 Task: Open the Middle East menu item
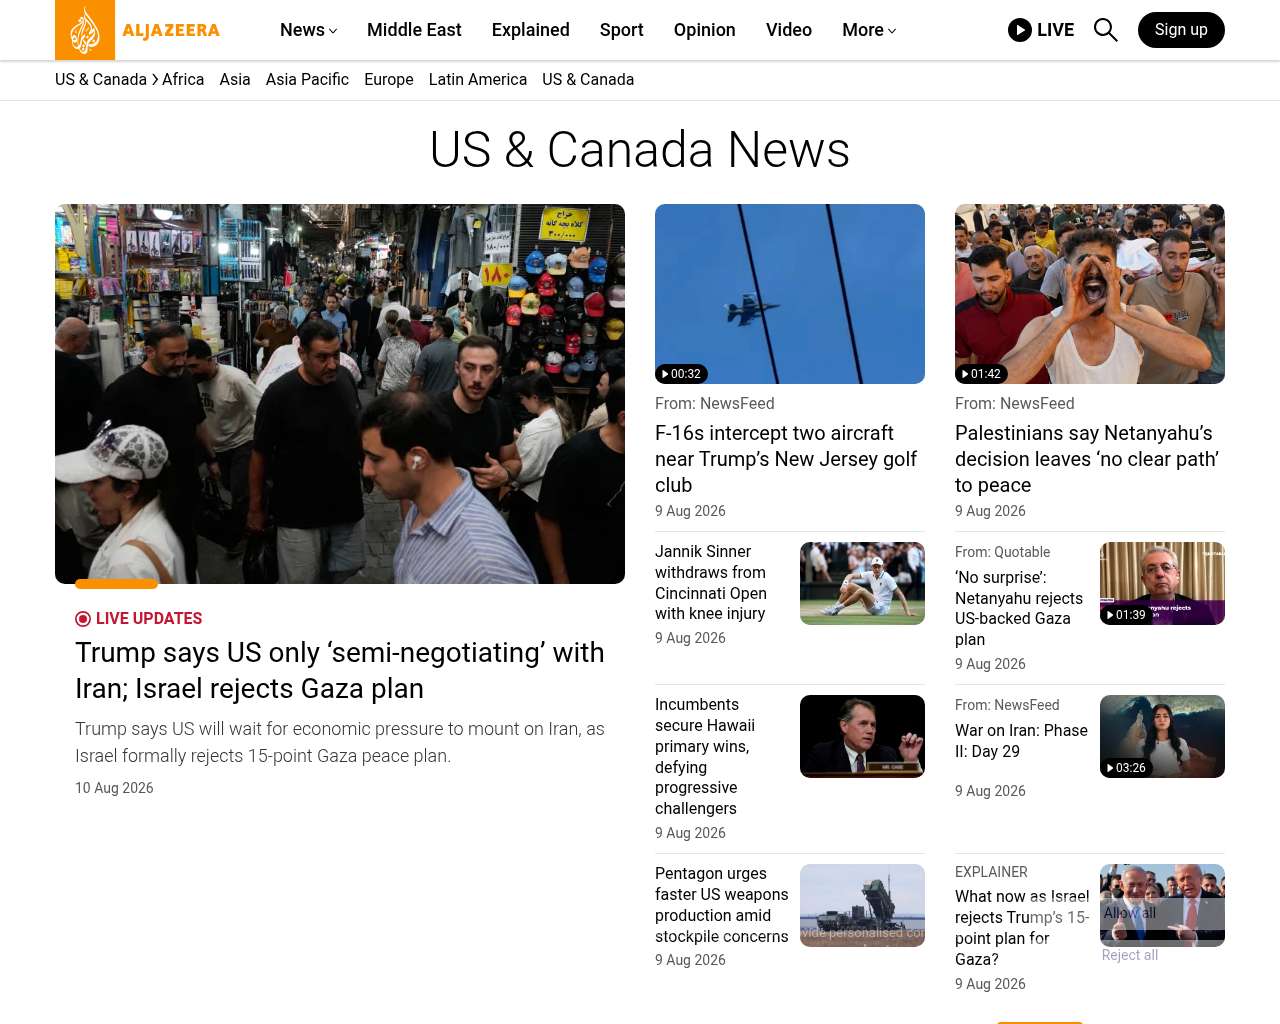point(414,30)
